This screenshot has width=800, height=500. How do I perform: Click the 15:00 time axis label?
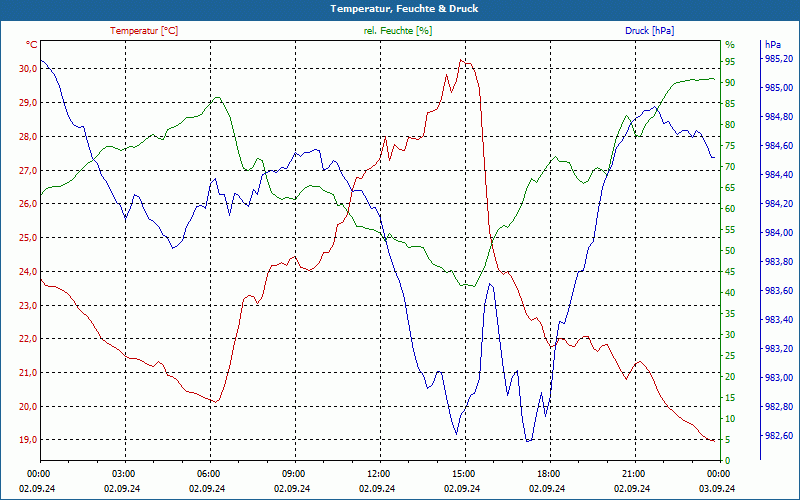(x=463, y=474)
